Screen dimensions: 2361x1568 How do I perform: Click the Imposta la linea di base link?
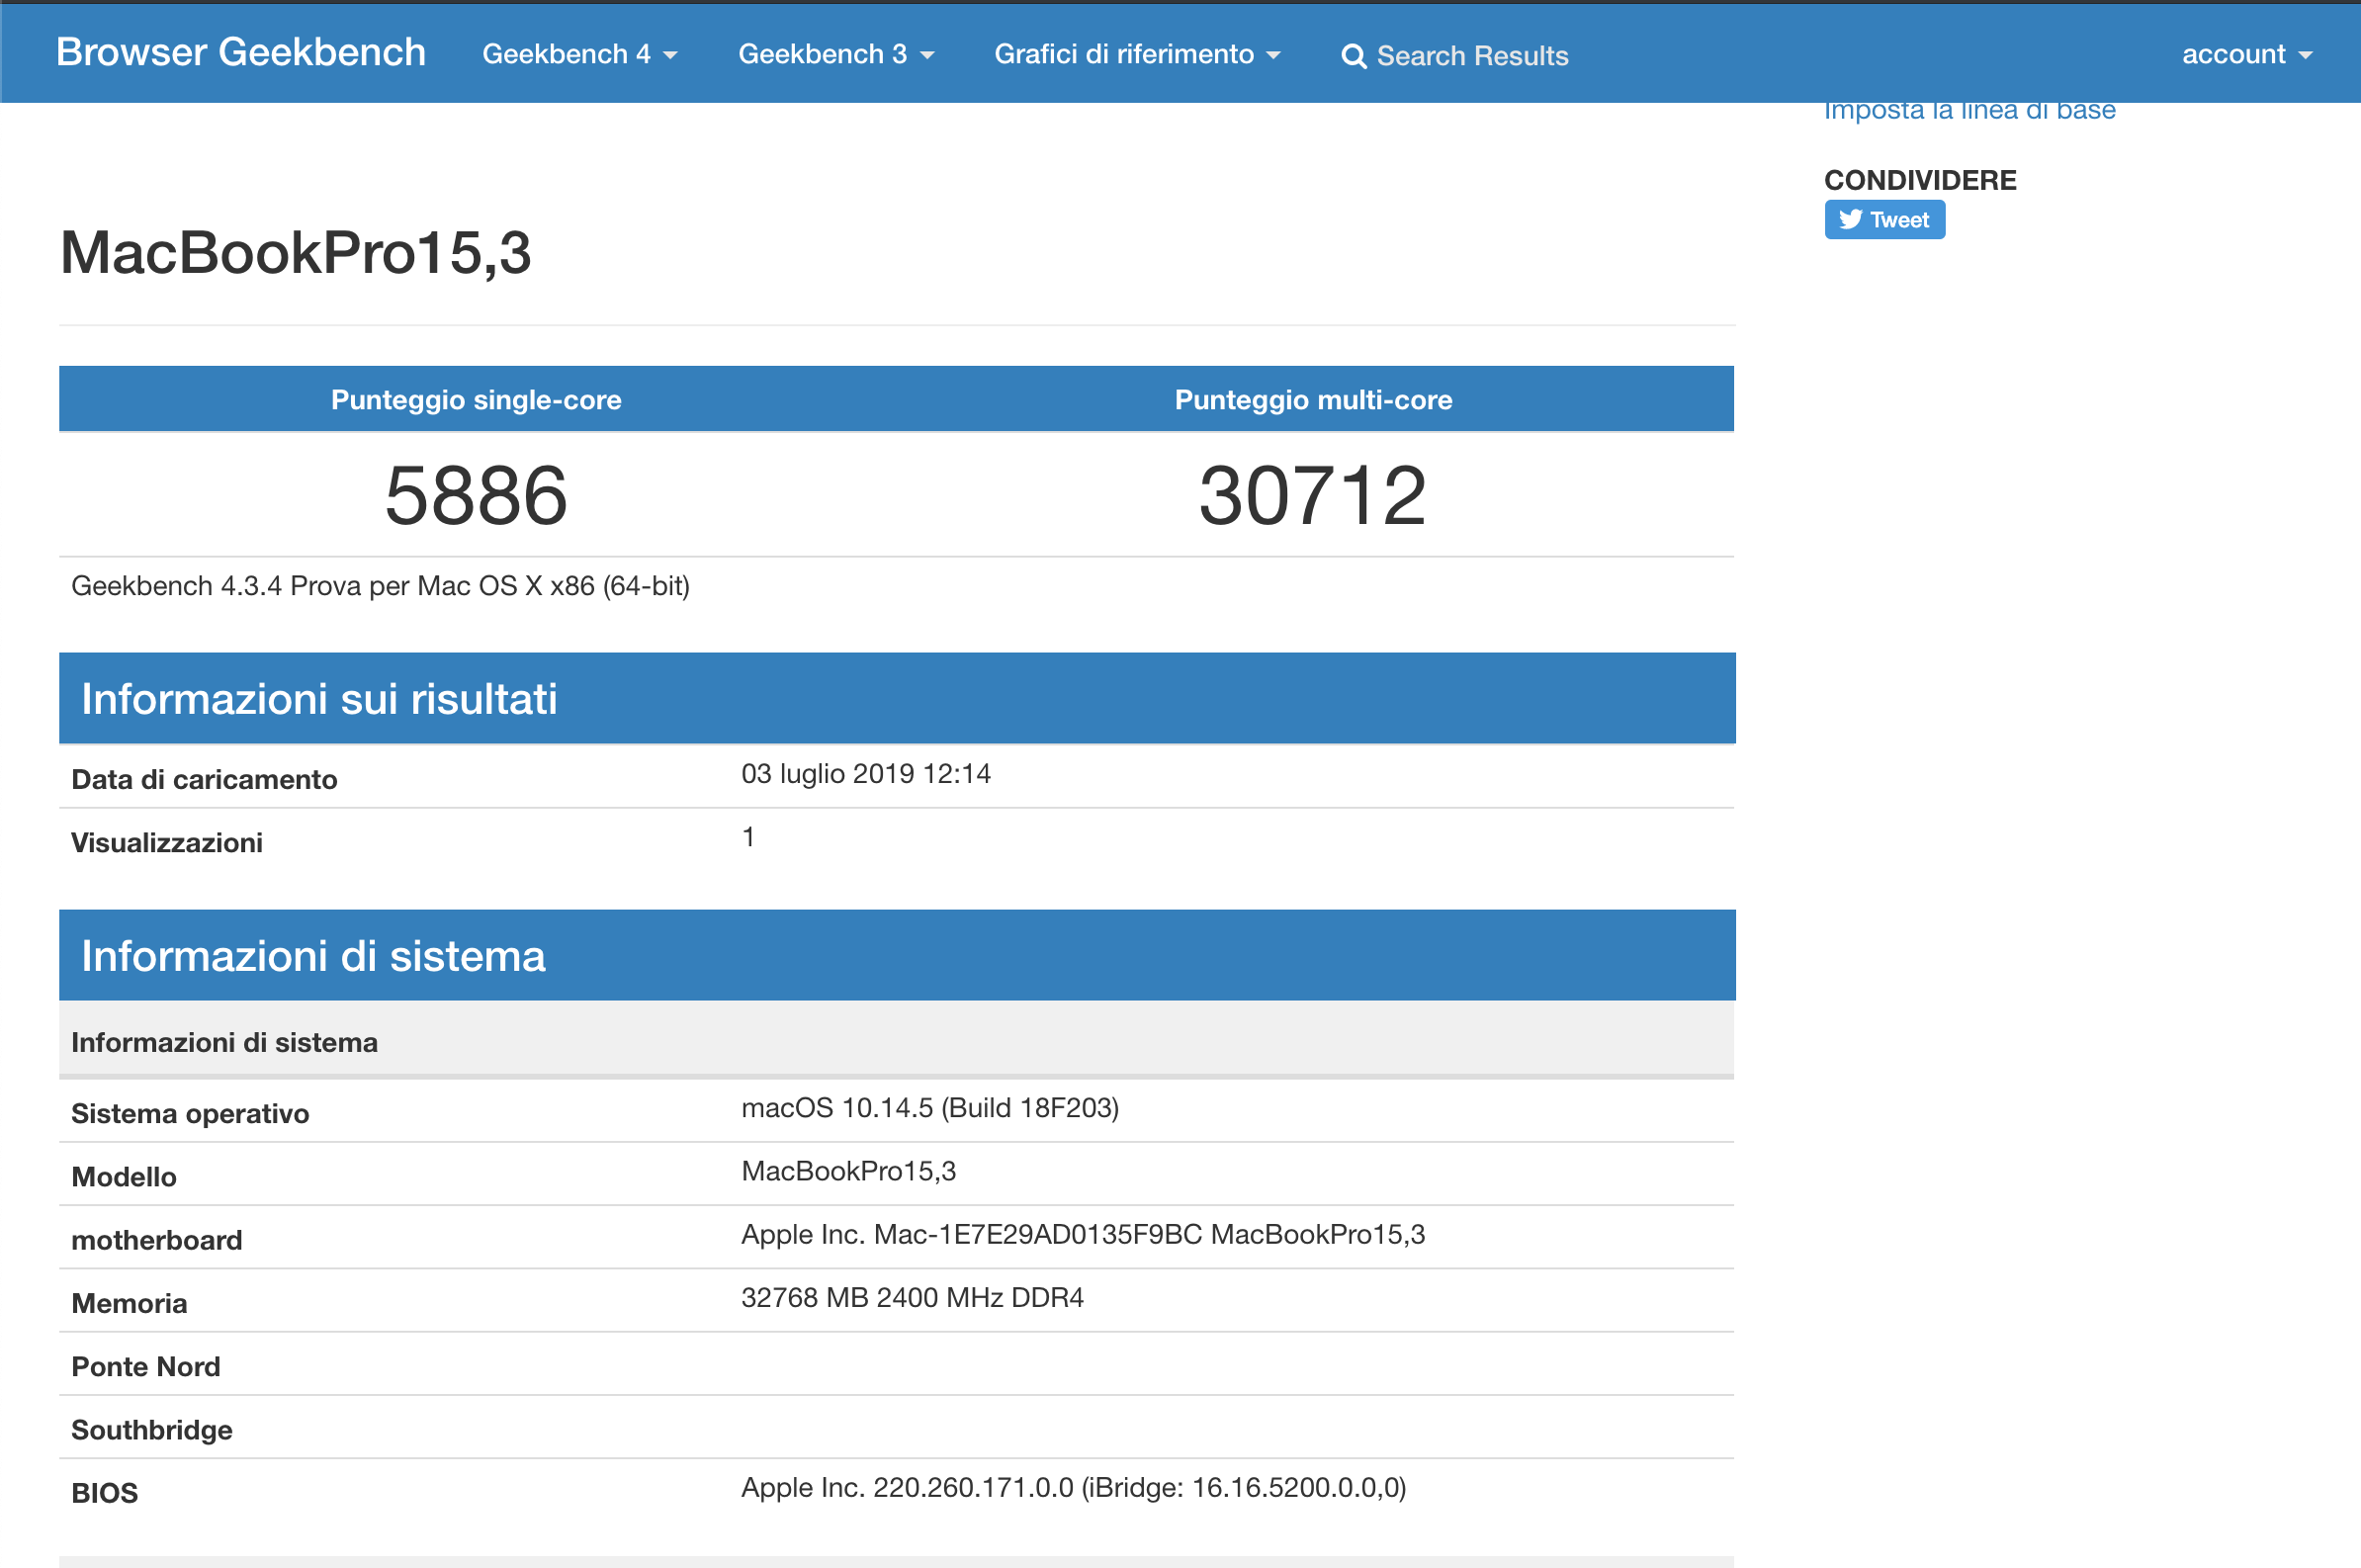pos(1969,110)
